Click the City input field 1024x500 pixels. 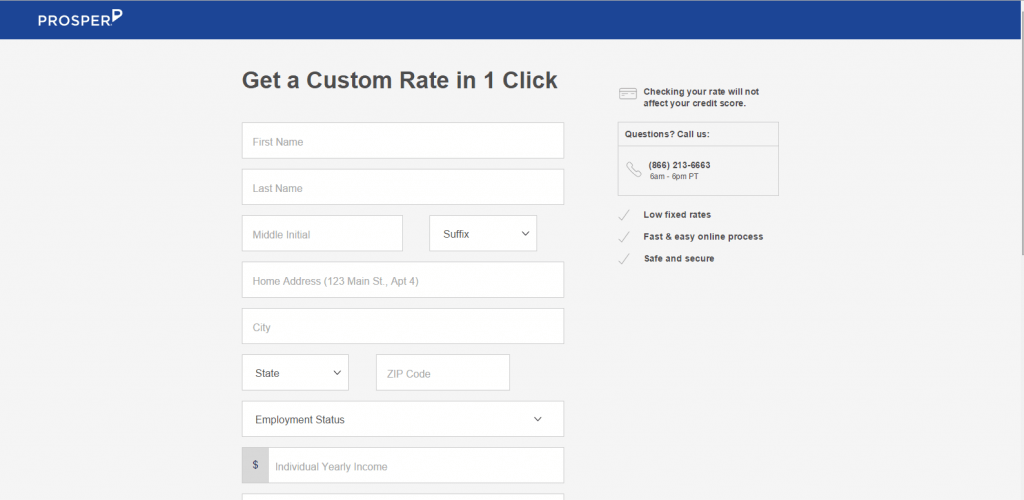(403, 326)
